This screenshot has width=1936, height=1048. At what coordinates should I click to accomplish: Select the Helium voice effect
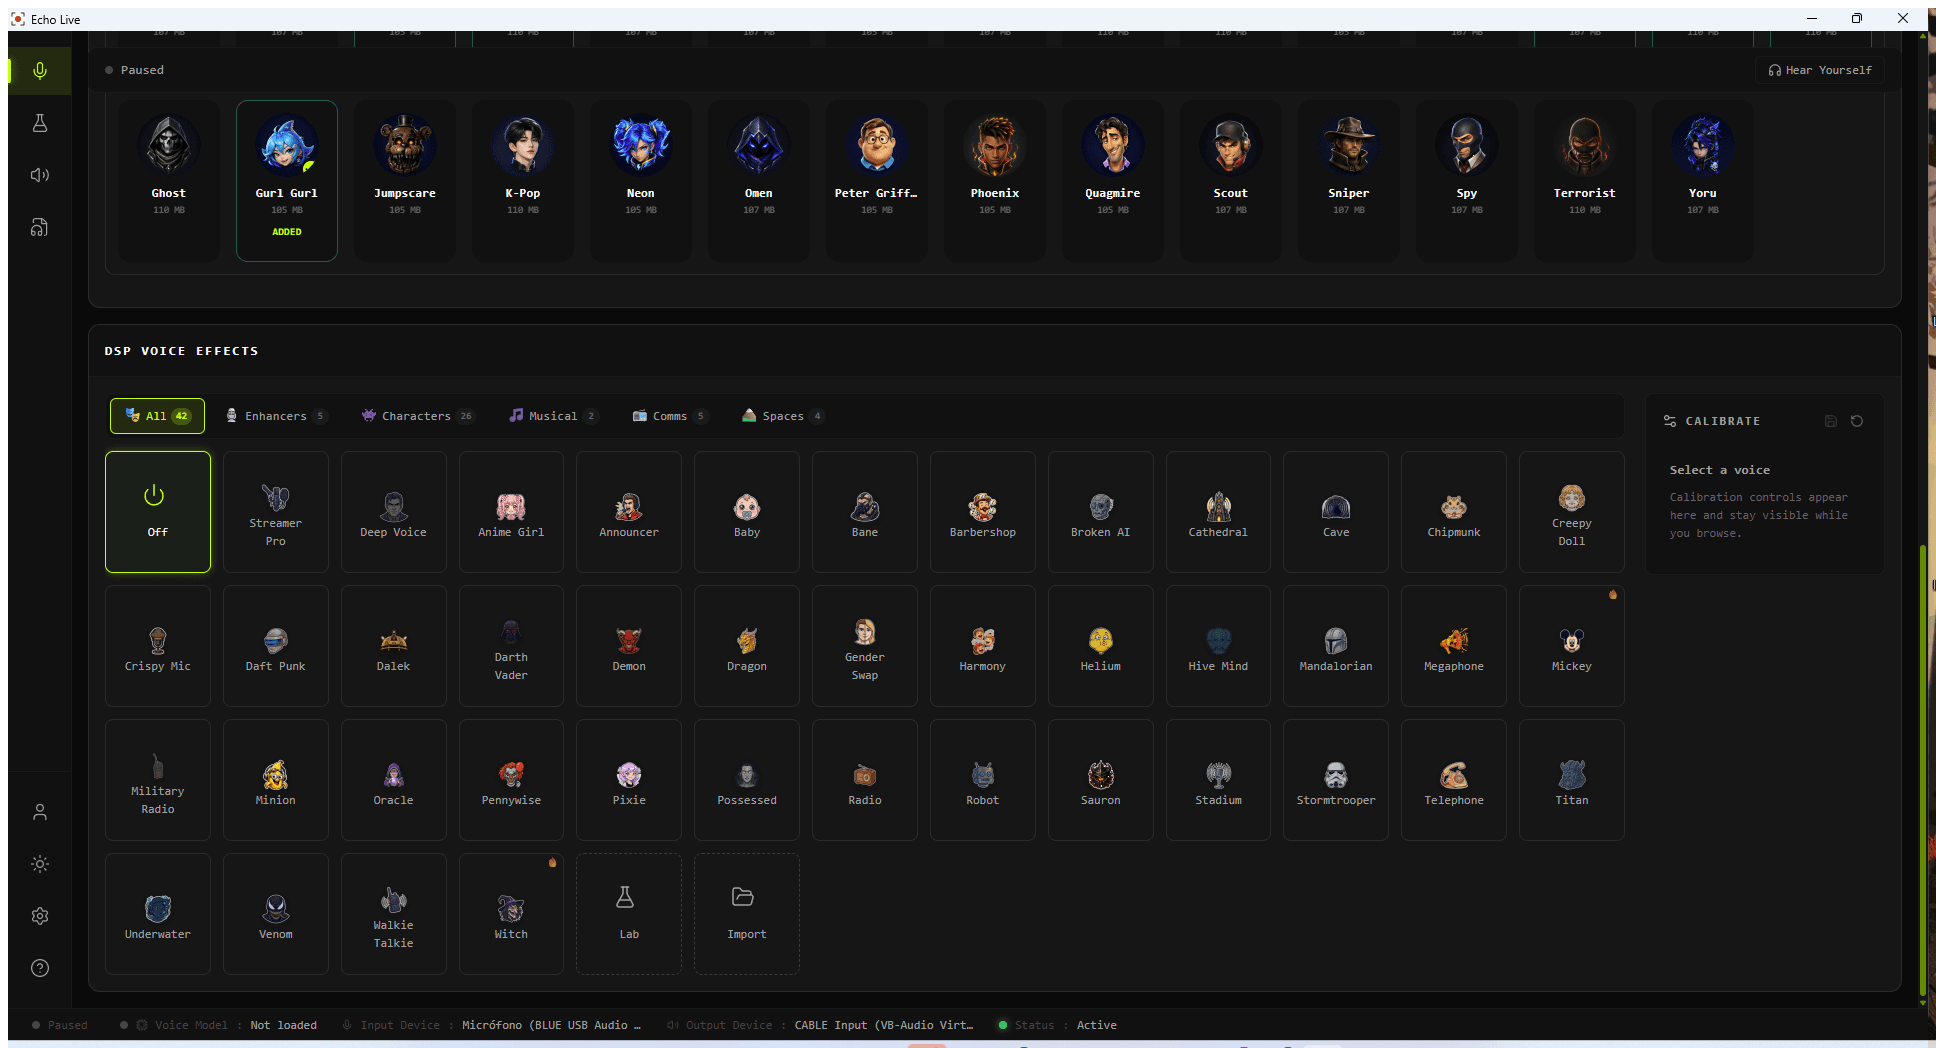pyautogui.click(x=1101, y=646)
